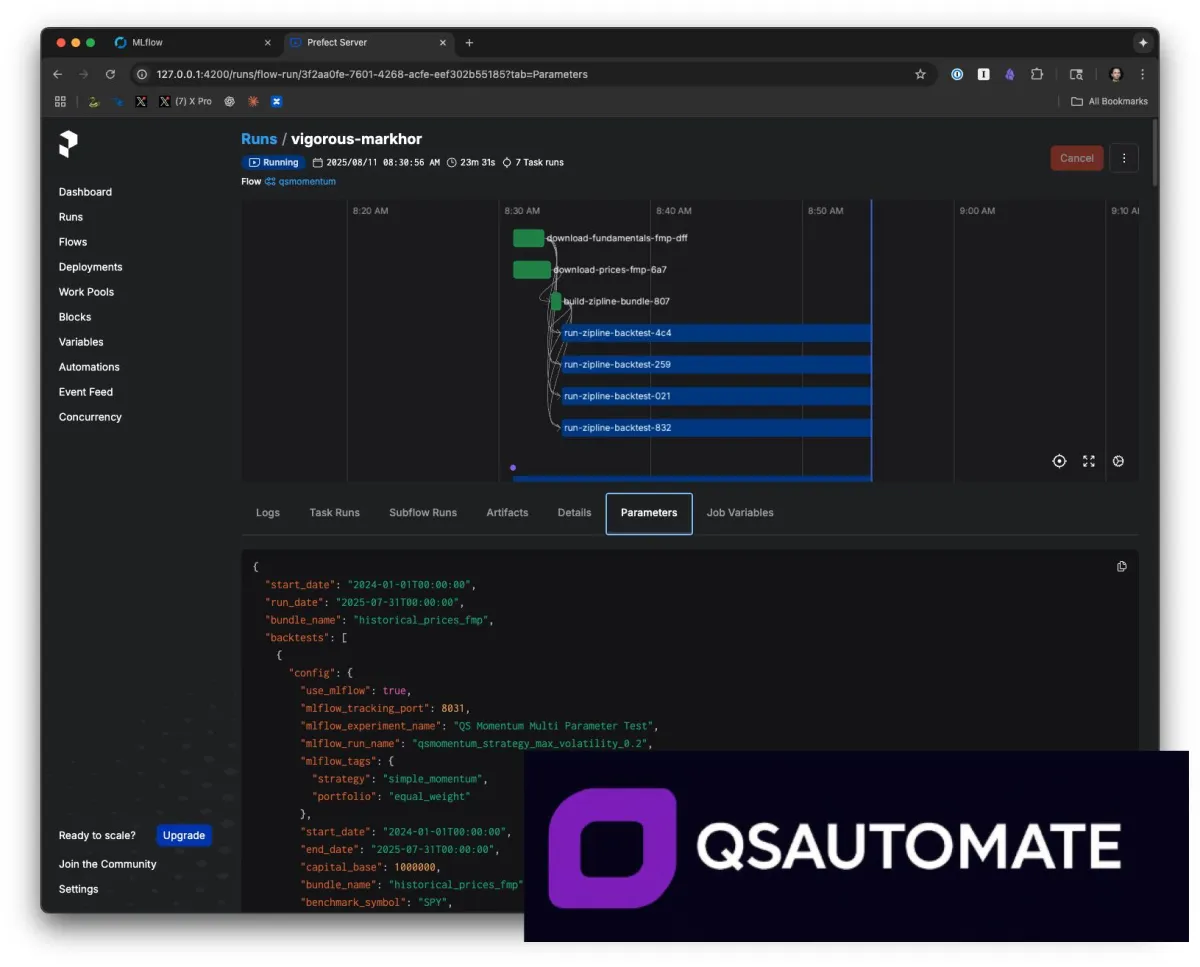View the Details tab
Screen dimensions: 1200x967
coord(575,513)
